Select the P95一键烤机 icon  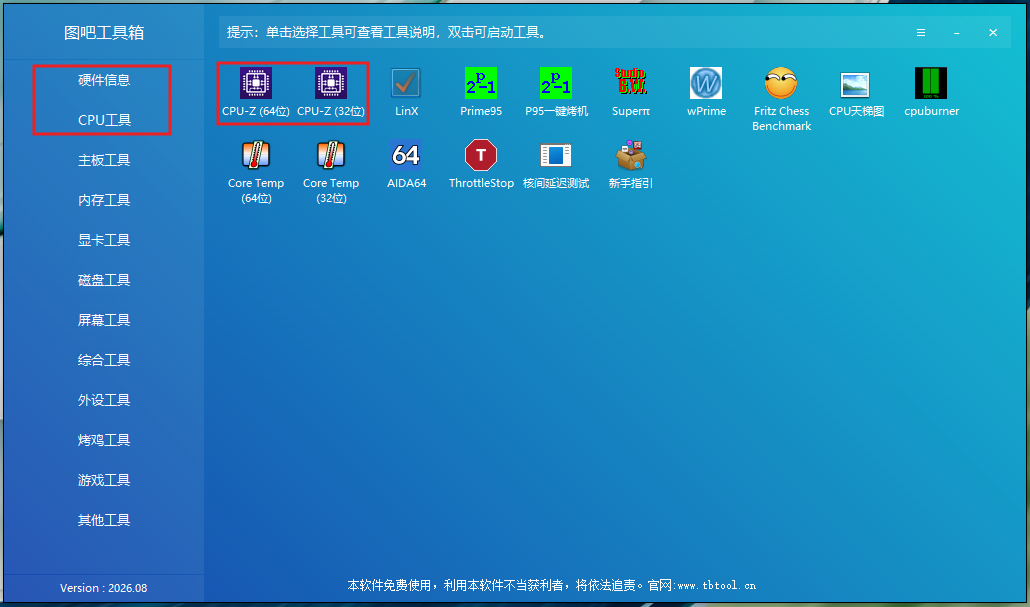(556, 83)
